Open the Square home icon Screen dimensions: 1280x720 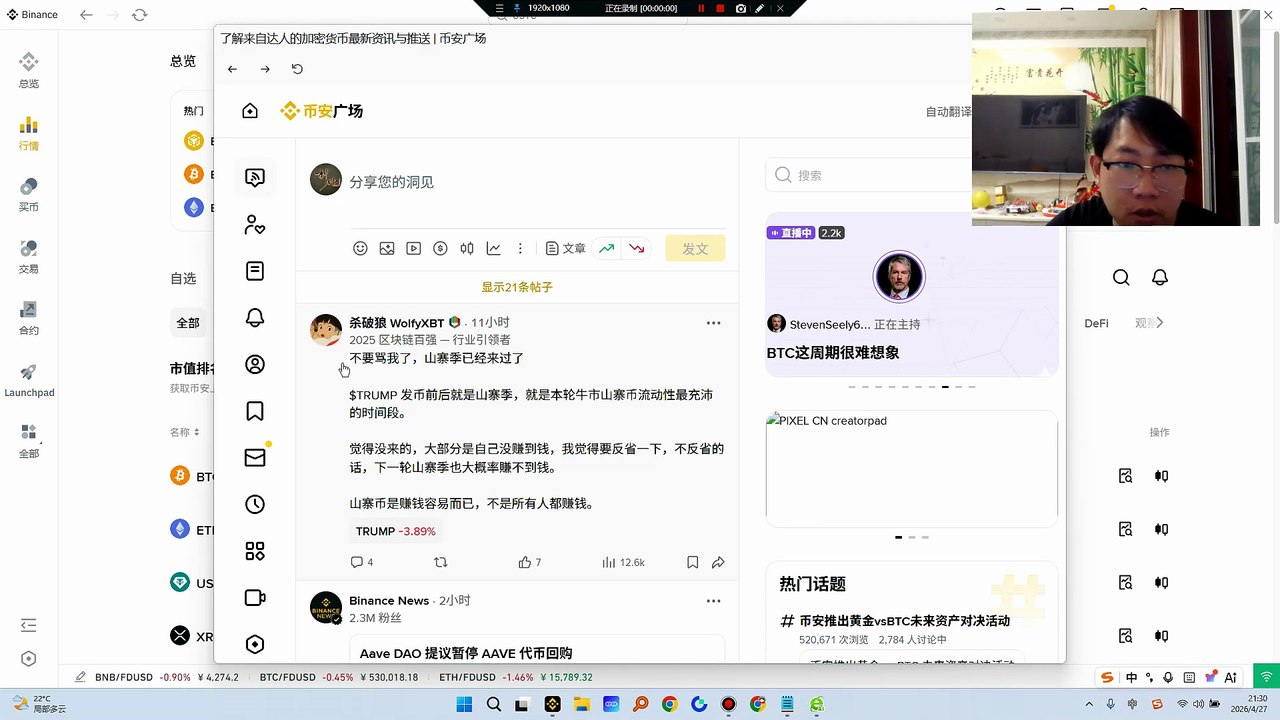point(250,111)
